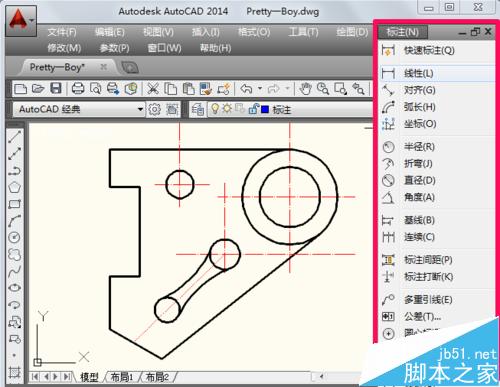Viewport: 500px width, 387px height.
Task: Click the Open file folder icon
Action: (x=38, y=89)
